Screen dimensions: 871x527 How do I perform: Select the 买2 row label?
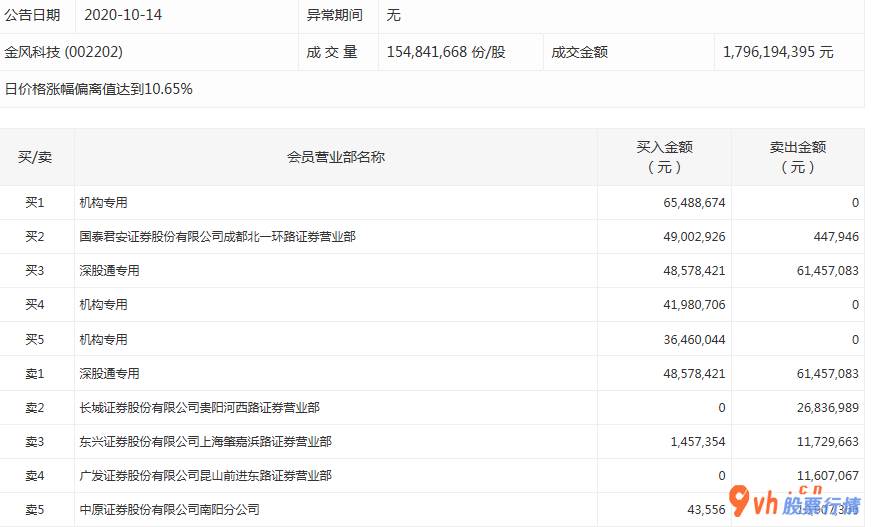pos(35,237)
